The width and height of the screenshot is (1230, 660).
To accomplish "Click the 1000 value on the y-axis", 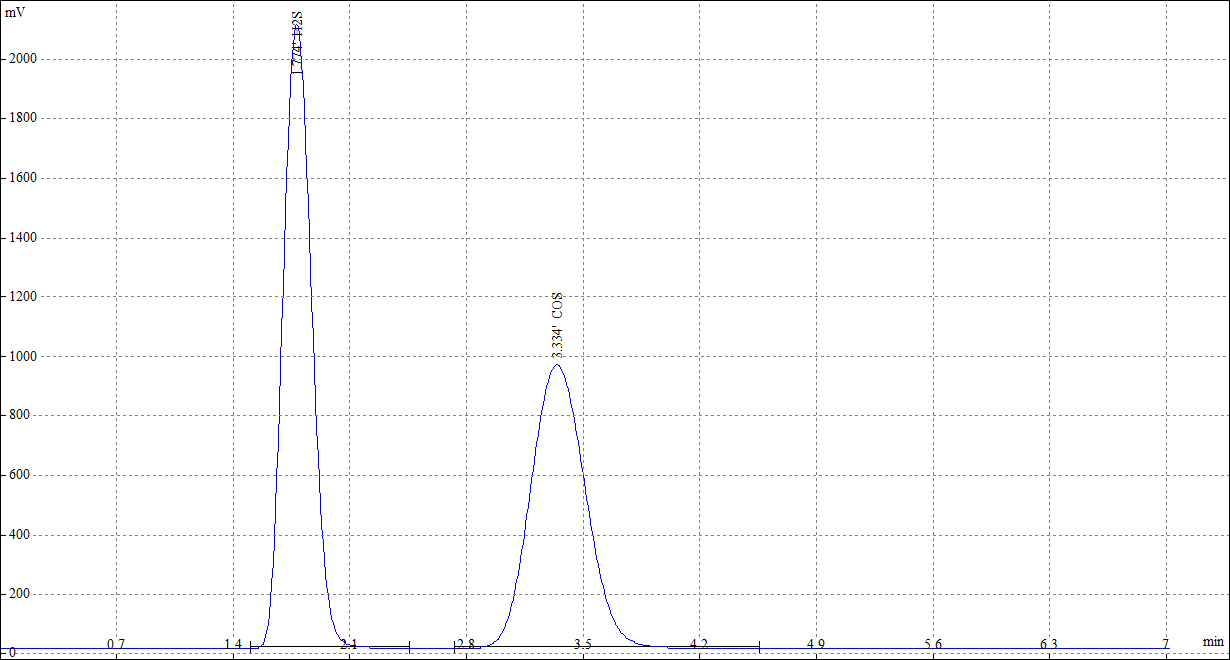I will click(x=22, y=357).
